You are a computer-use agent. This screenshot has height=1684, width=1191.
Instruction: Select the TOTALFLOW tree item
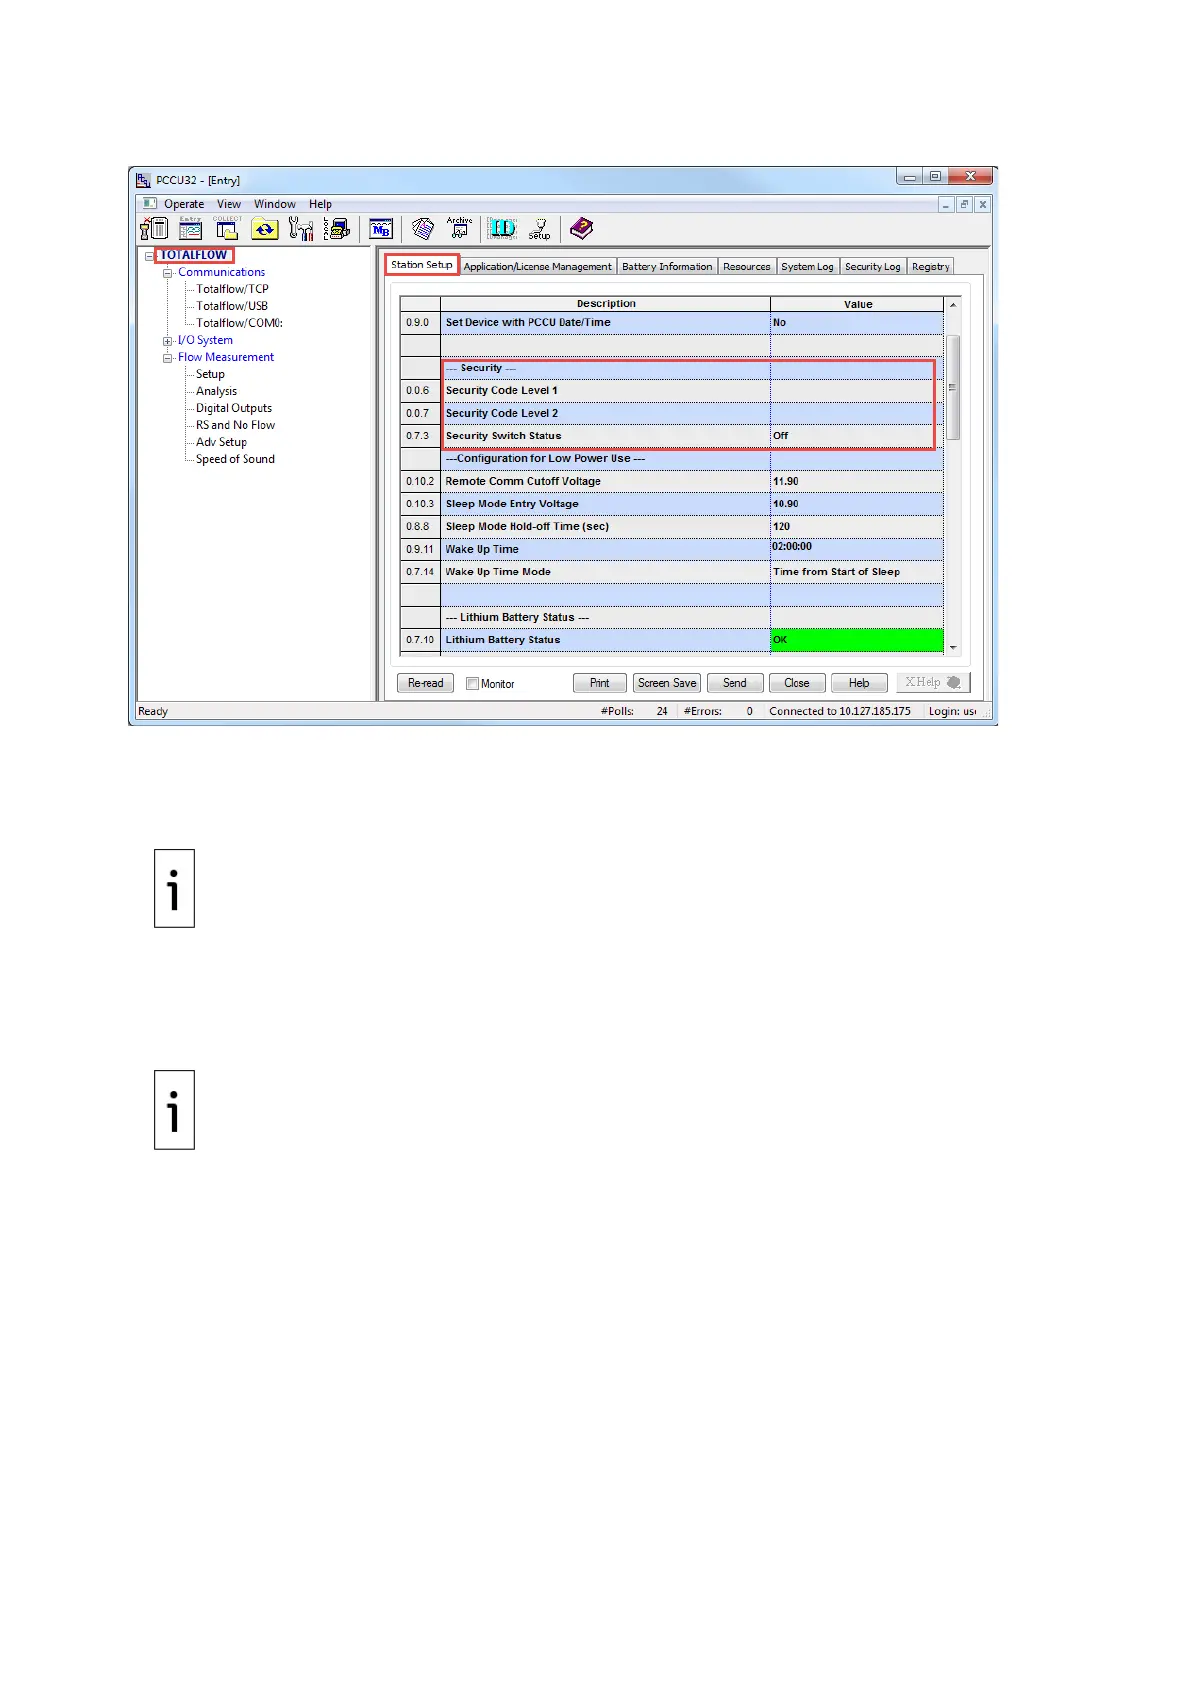tap(194, 255)
